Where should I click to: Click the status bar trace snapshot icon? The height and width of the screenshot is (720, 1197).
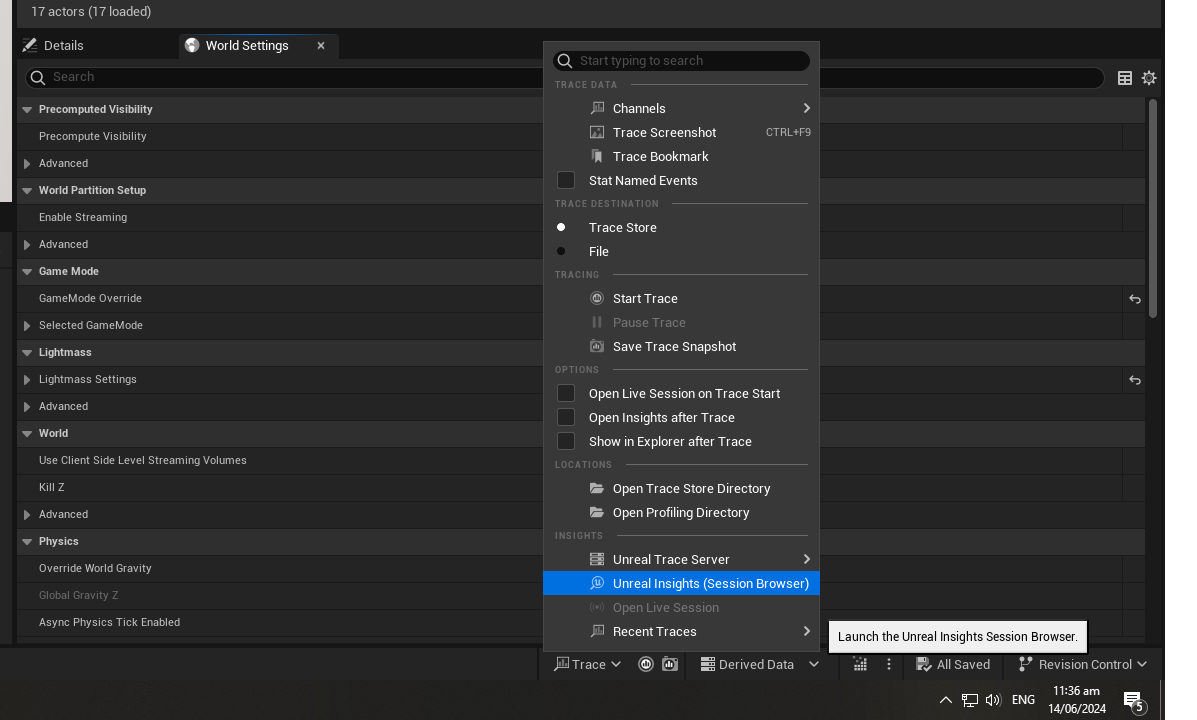click(x=669, y=664)
